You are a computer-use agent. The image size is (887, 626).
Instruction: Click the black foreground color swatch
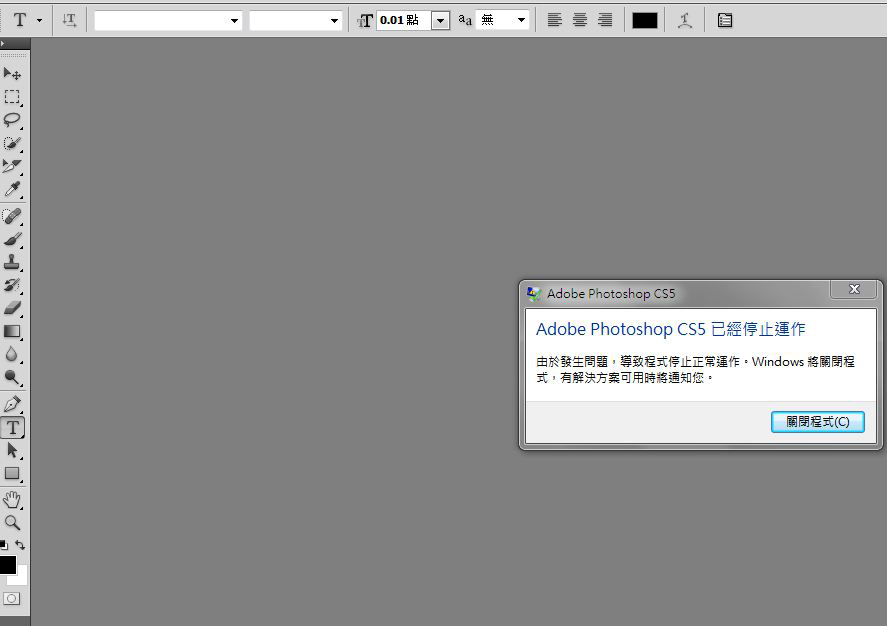click(x=7, y=565)
